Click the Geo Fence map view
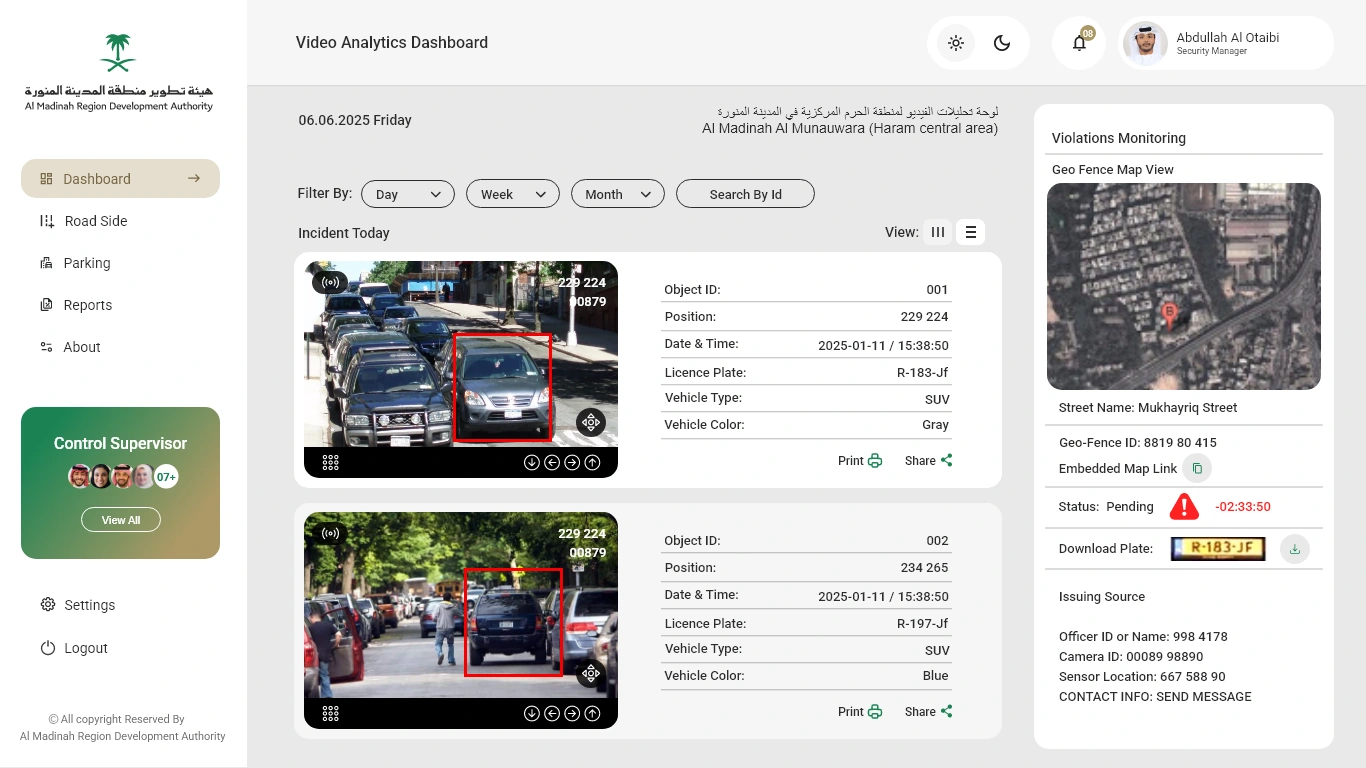 pyautogui.click(x=1184, y=286)
